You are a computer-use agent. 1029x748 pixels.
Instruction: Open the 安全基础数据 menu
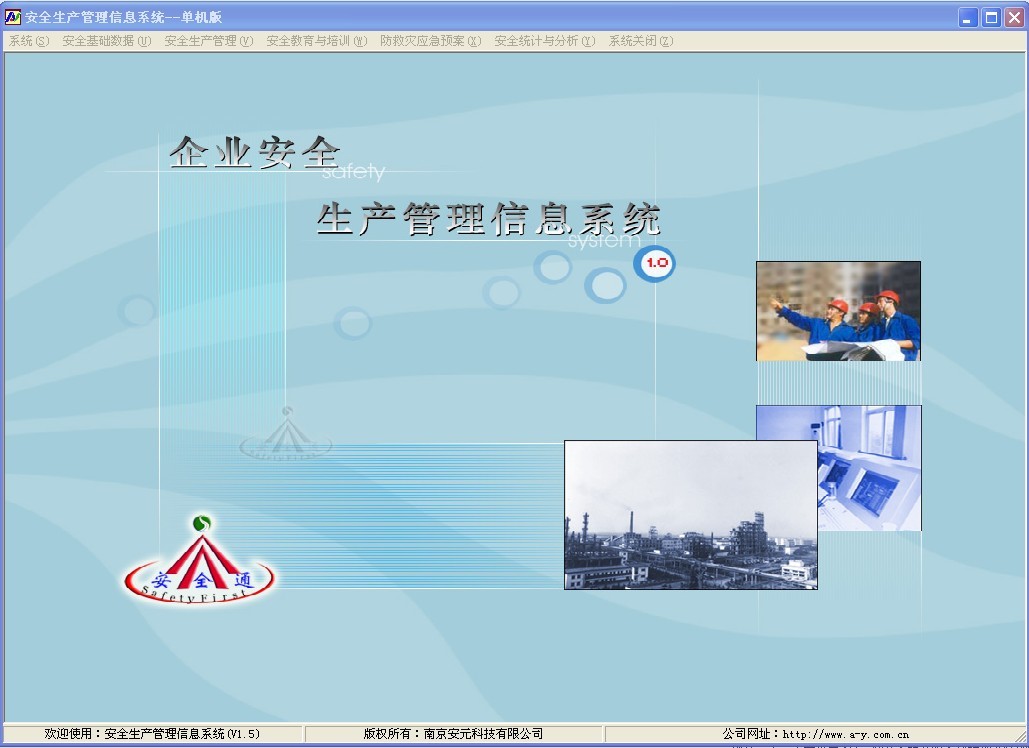[106, 41]
